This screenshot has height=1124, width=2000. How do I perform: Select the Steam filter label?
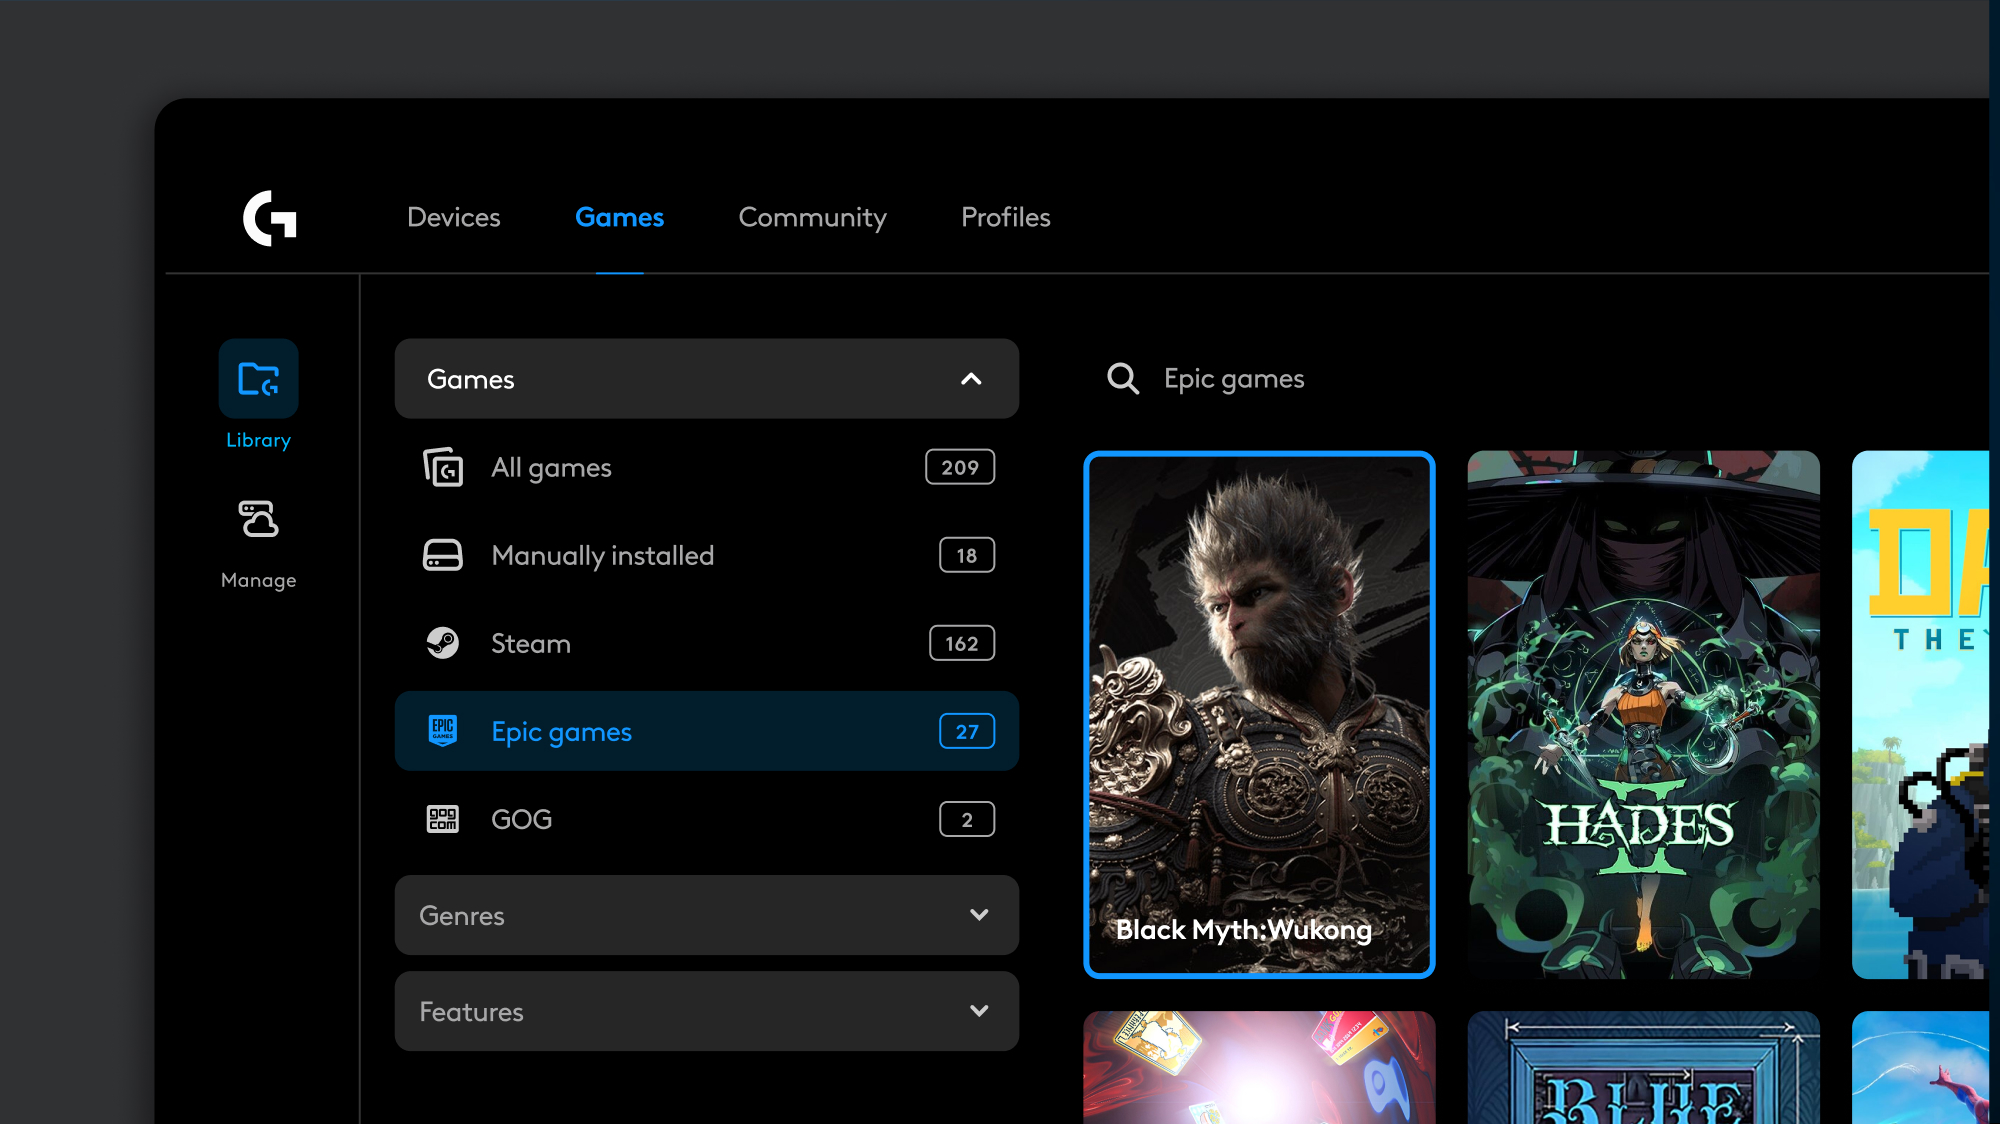pyautogui.click(x=531, y=643)
